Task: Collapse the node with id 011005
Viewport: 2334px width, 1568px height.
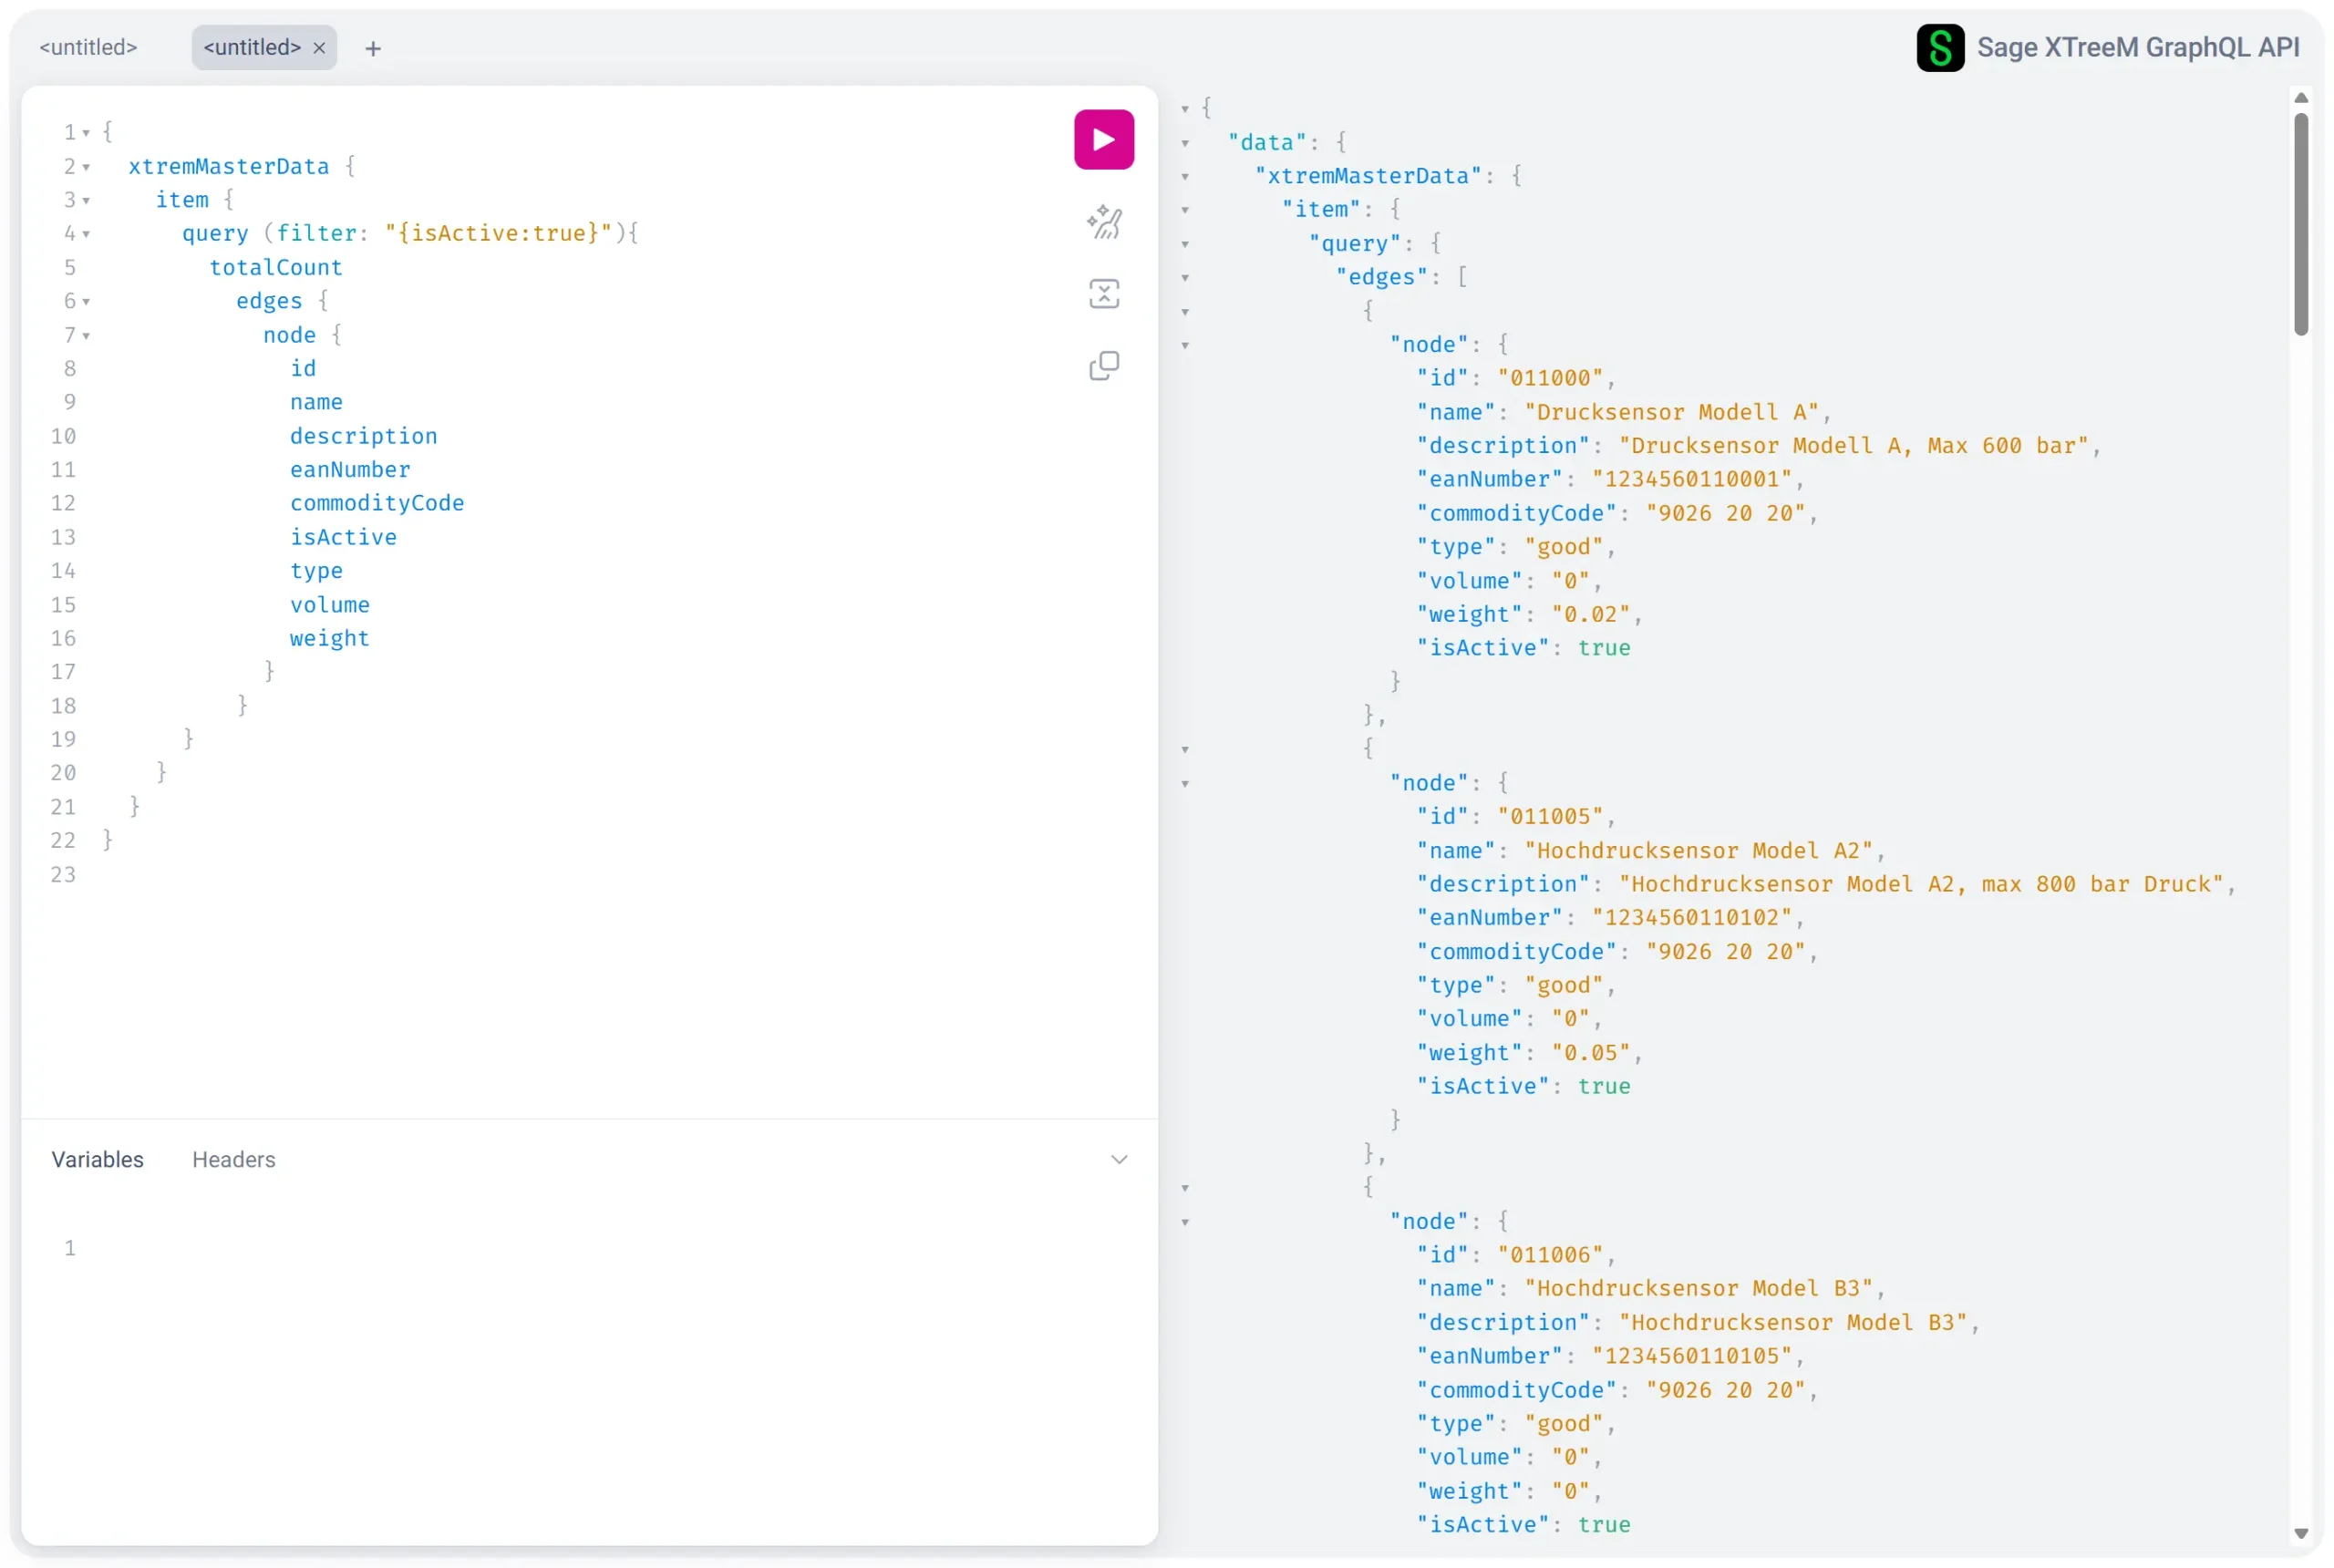Action: 1185,784
